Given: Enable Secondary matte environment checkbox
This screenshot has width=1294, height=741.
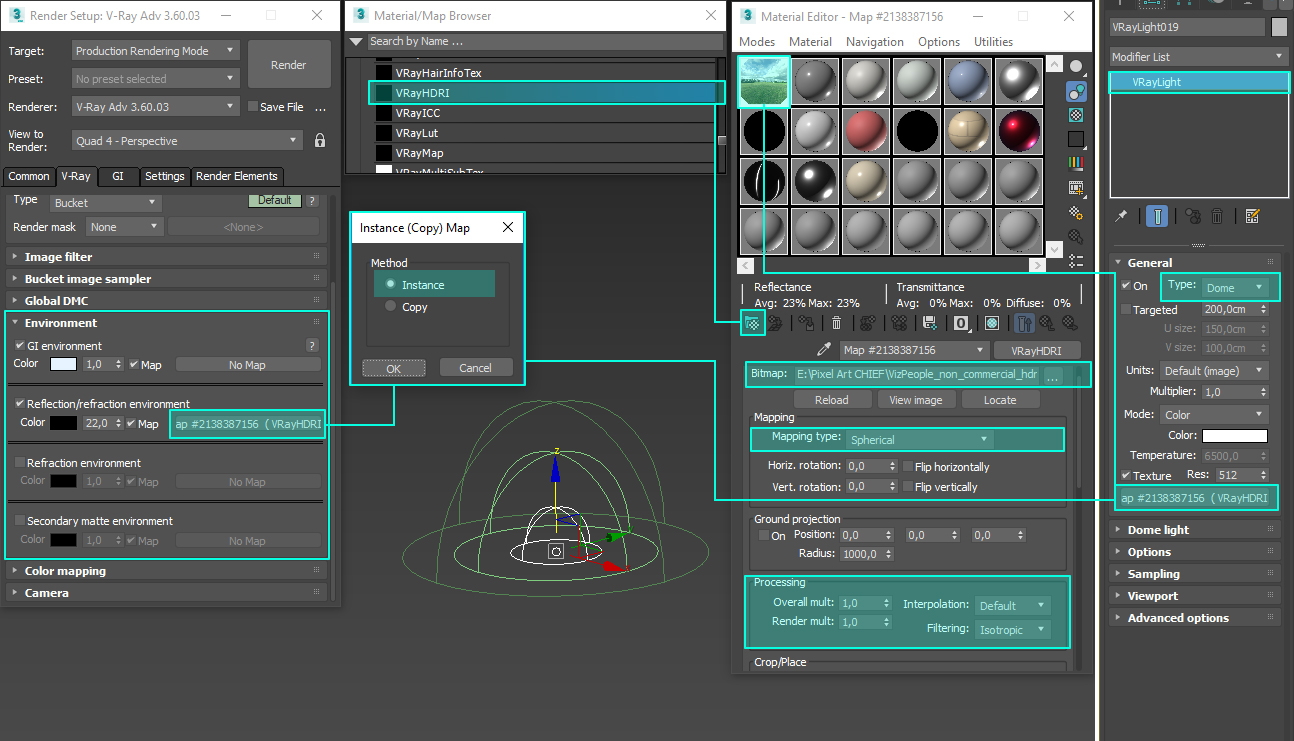Looking at the screenshot, I should pos(19,520).
